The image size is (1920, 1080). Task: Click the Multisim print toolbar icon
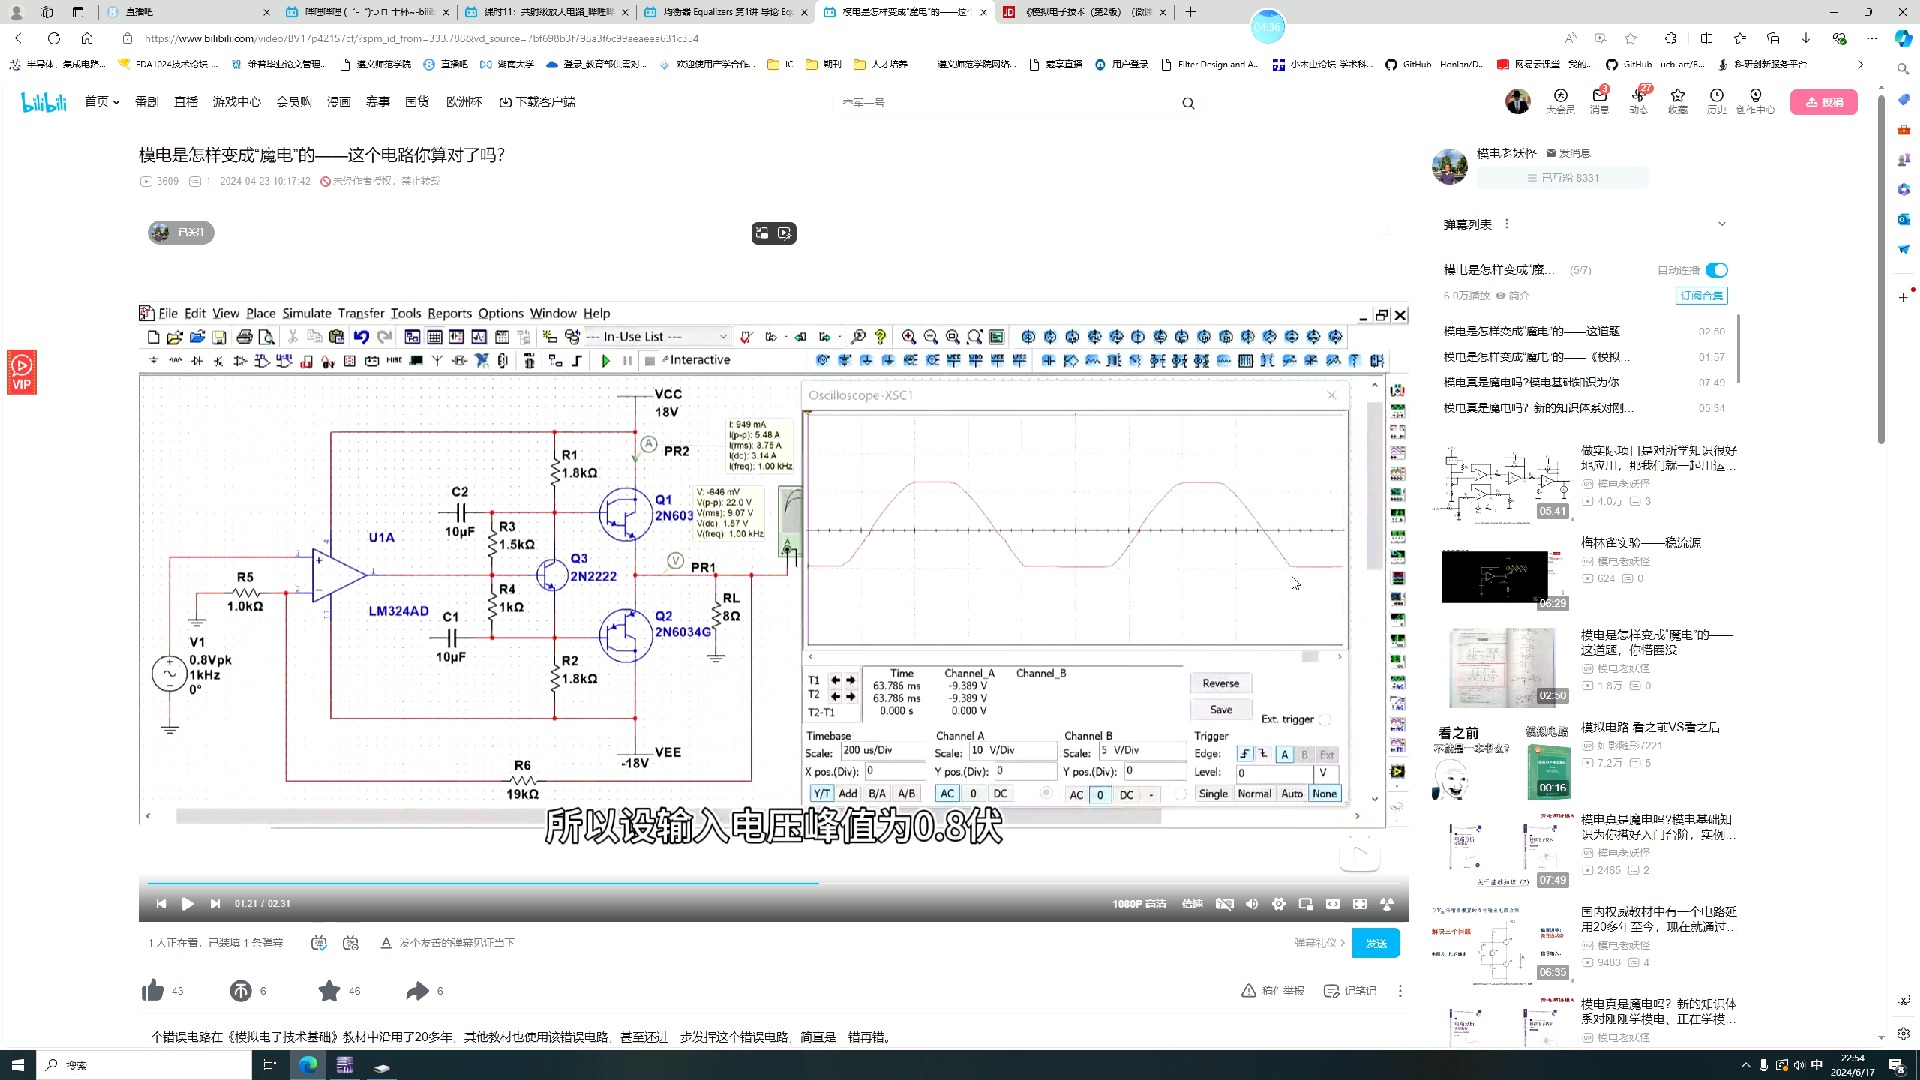[244, 337]
